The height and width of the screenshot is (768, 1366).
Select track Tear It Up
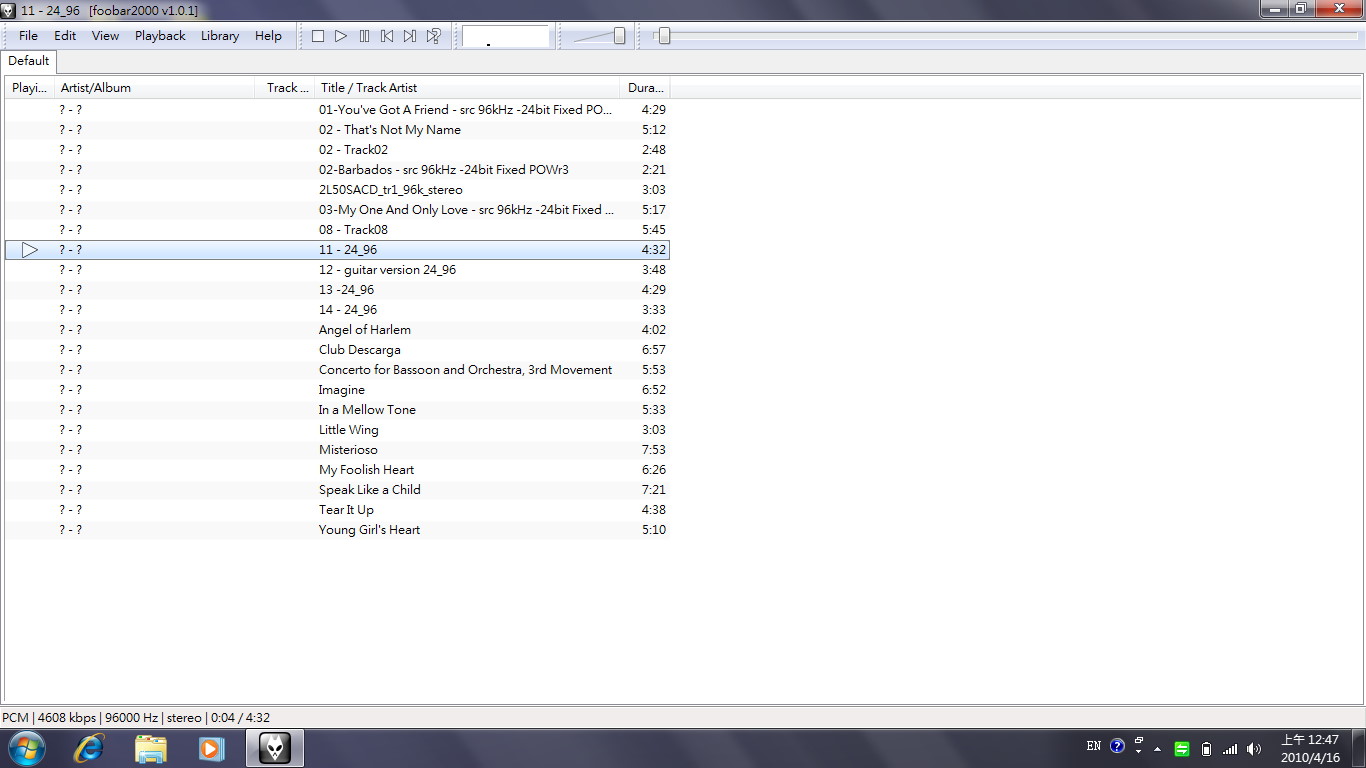337,510
